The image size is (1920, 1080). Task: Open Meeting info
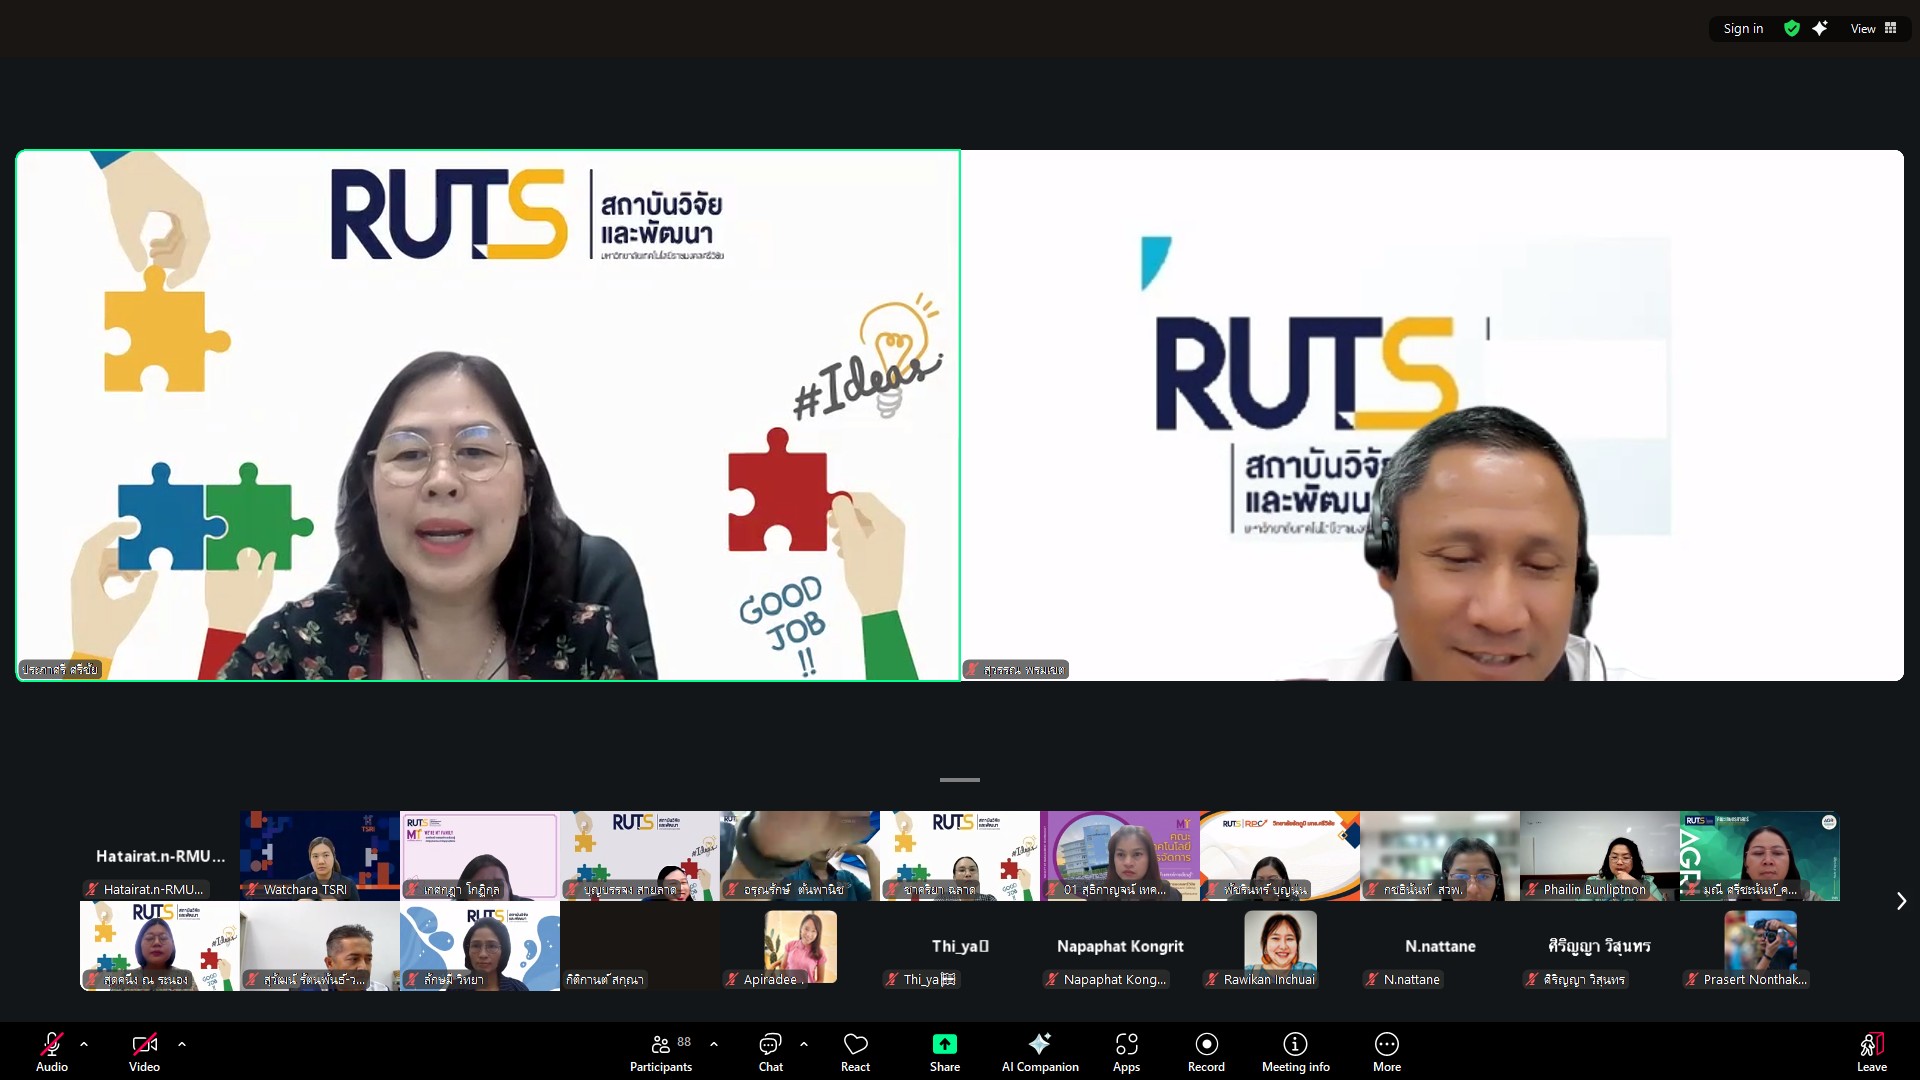point(1295,1051)
